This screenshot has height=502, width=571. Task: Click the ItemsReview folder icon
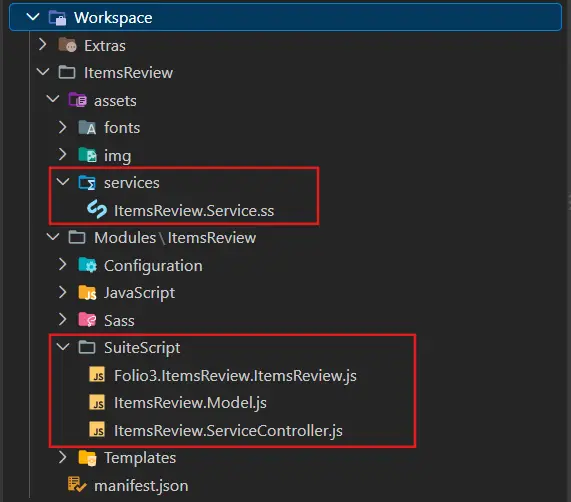pos(67,72)
